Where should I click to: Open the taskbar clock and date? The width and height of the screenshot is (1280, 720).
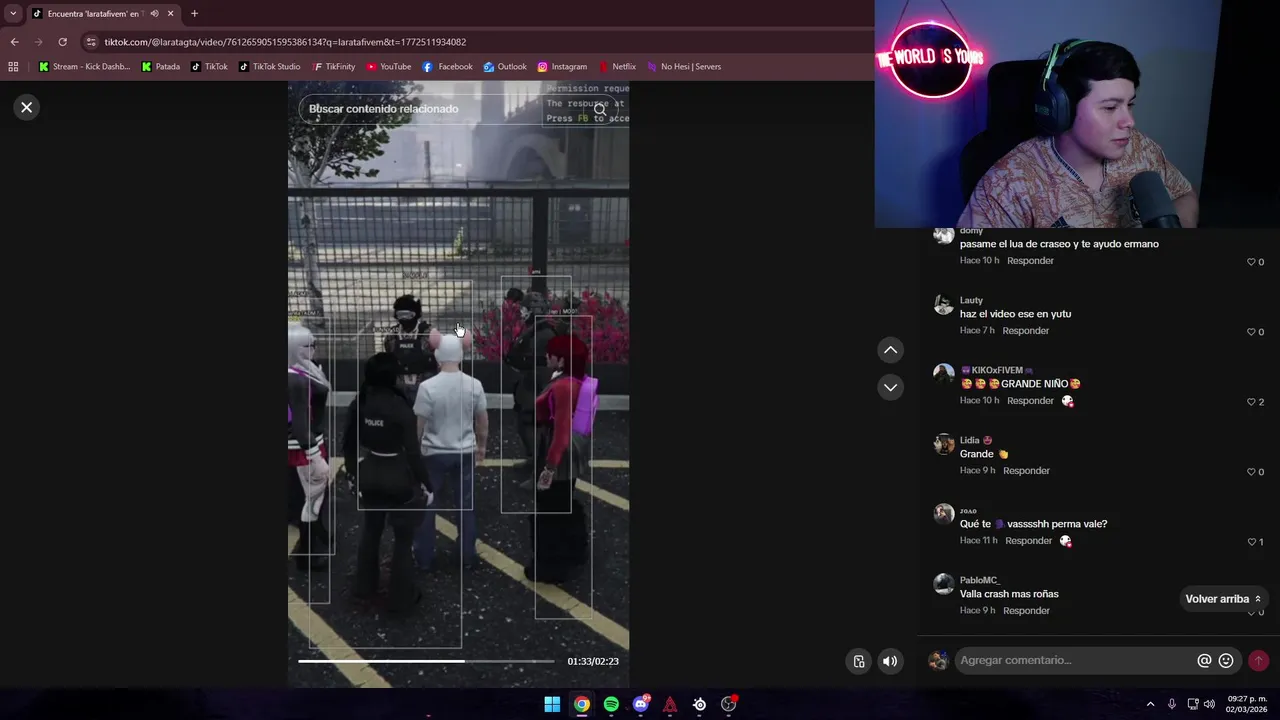click(1247, 704)
